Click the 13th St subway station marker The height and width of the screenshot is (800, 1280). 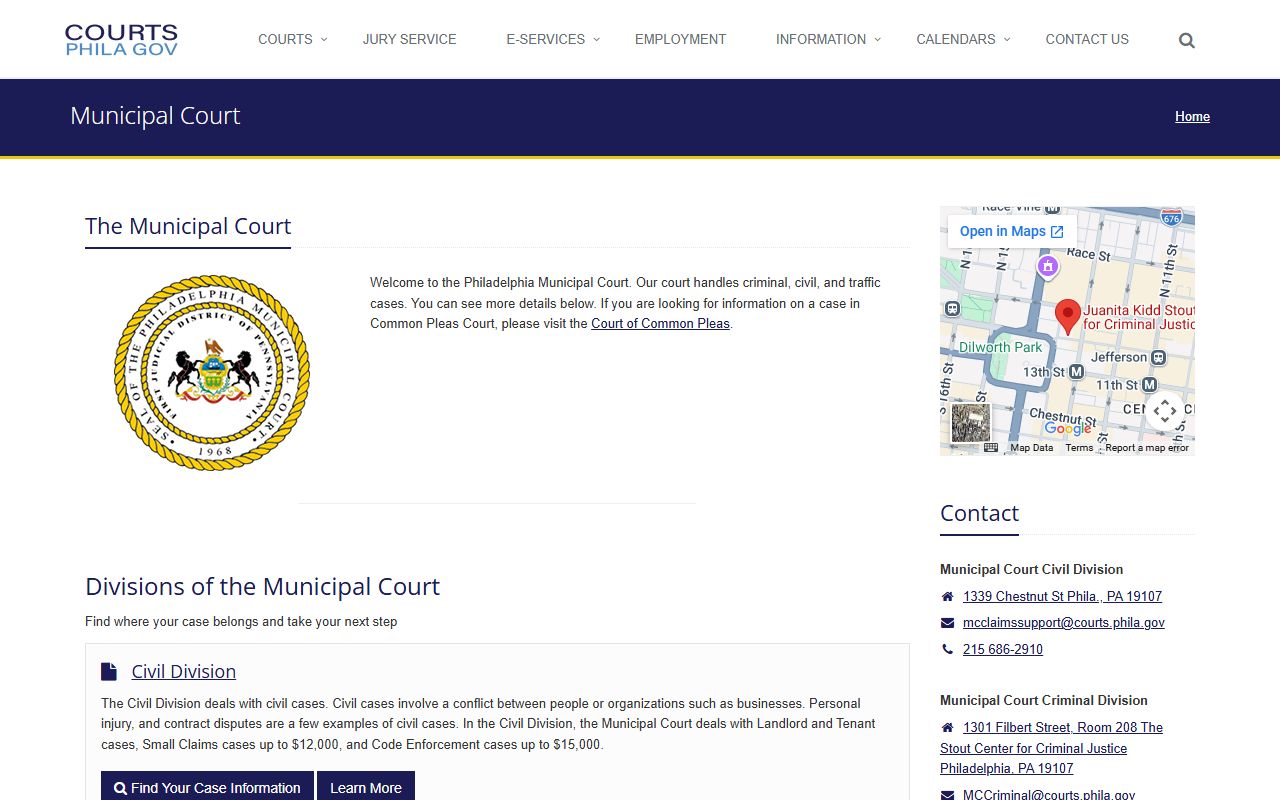1076,372
